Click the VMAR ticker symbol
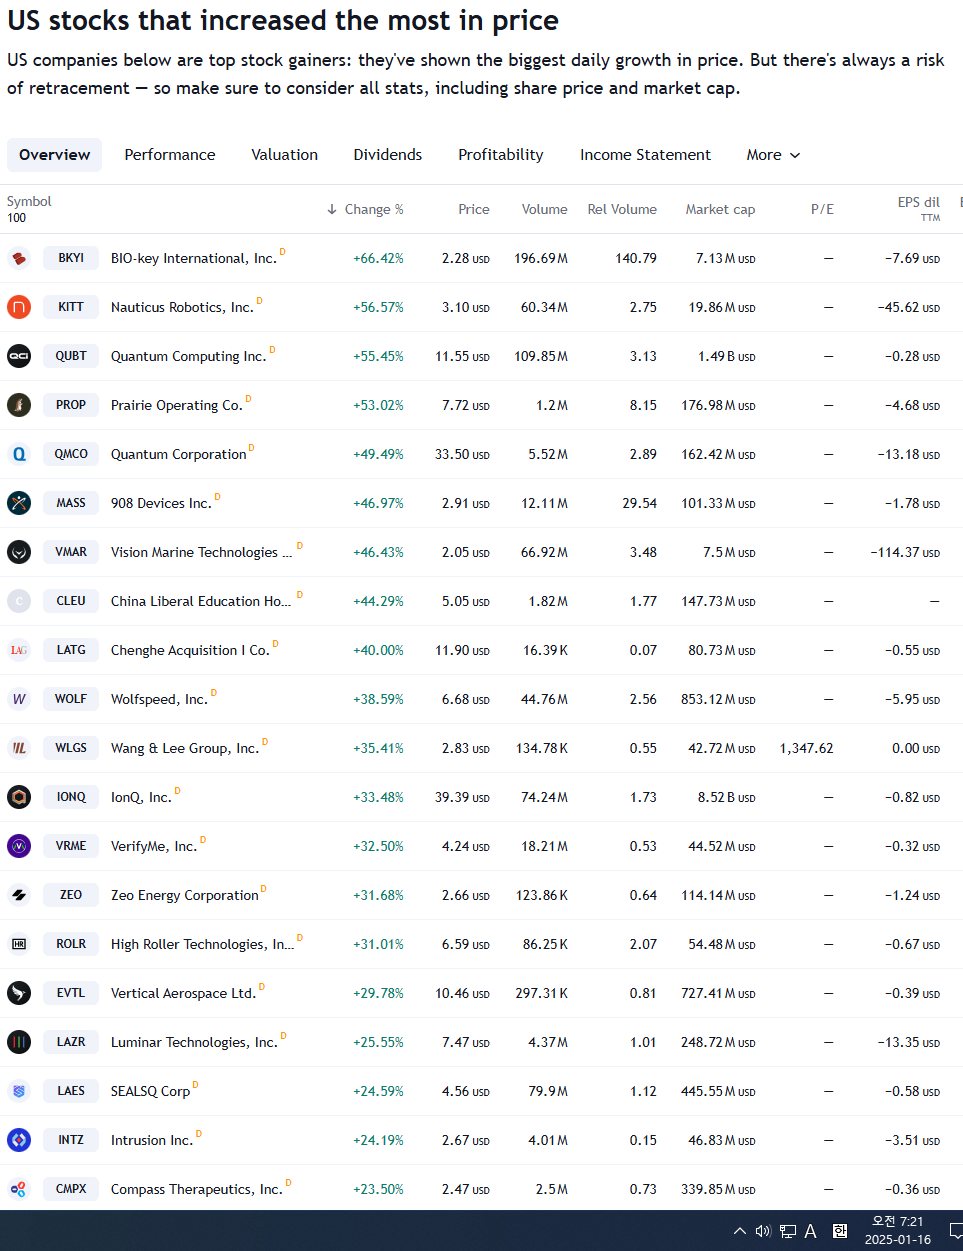Screen dimensions: 963x1251 pyautogui.click(x=71, y=552)
